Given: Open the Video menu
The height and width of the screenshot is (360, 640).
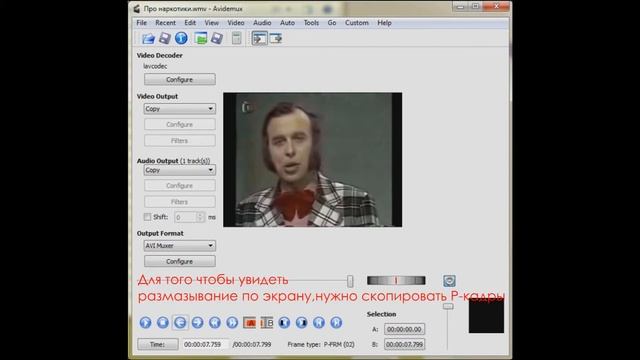Looking at the screenshot, I should tap(236, 23).
